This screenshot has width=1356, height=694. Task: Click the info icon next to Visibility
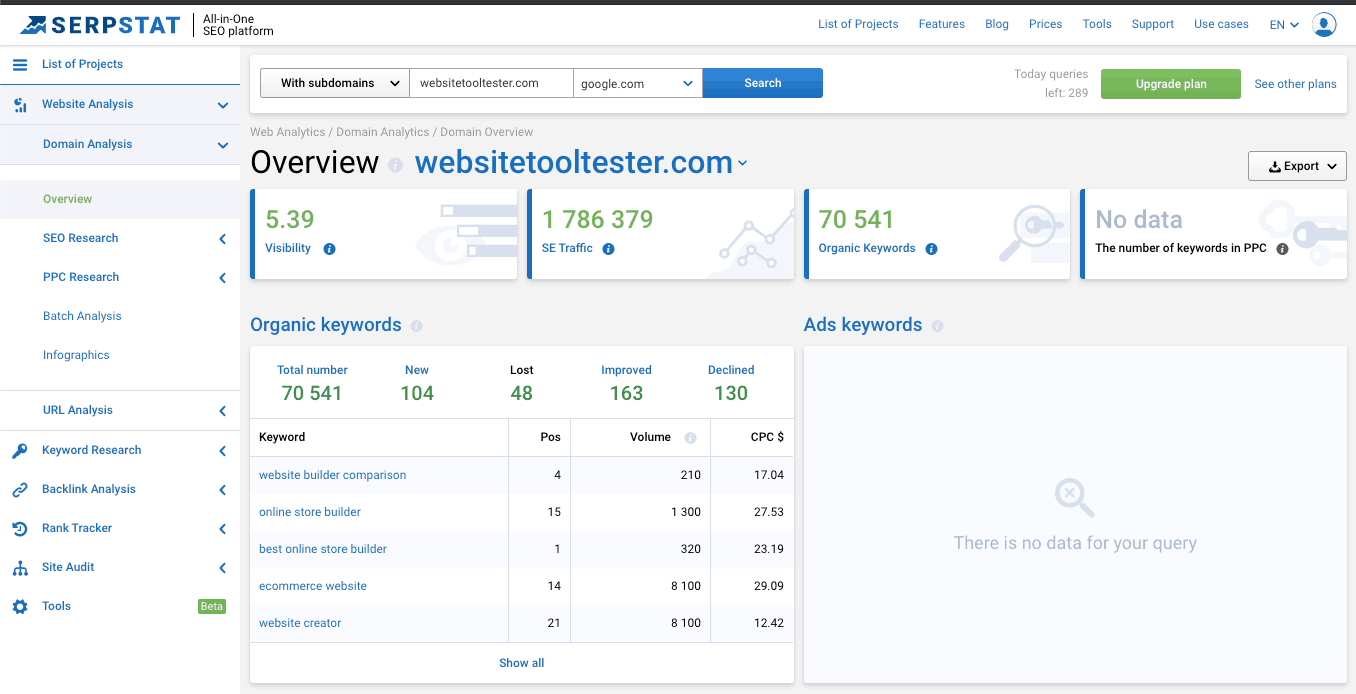(x=329, y=249)
